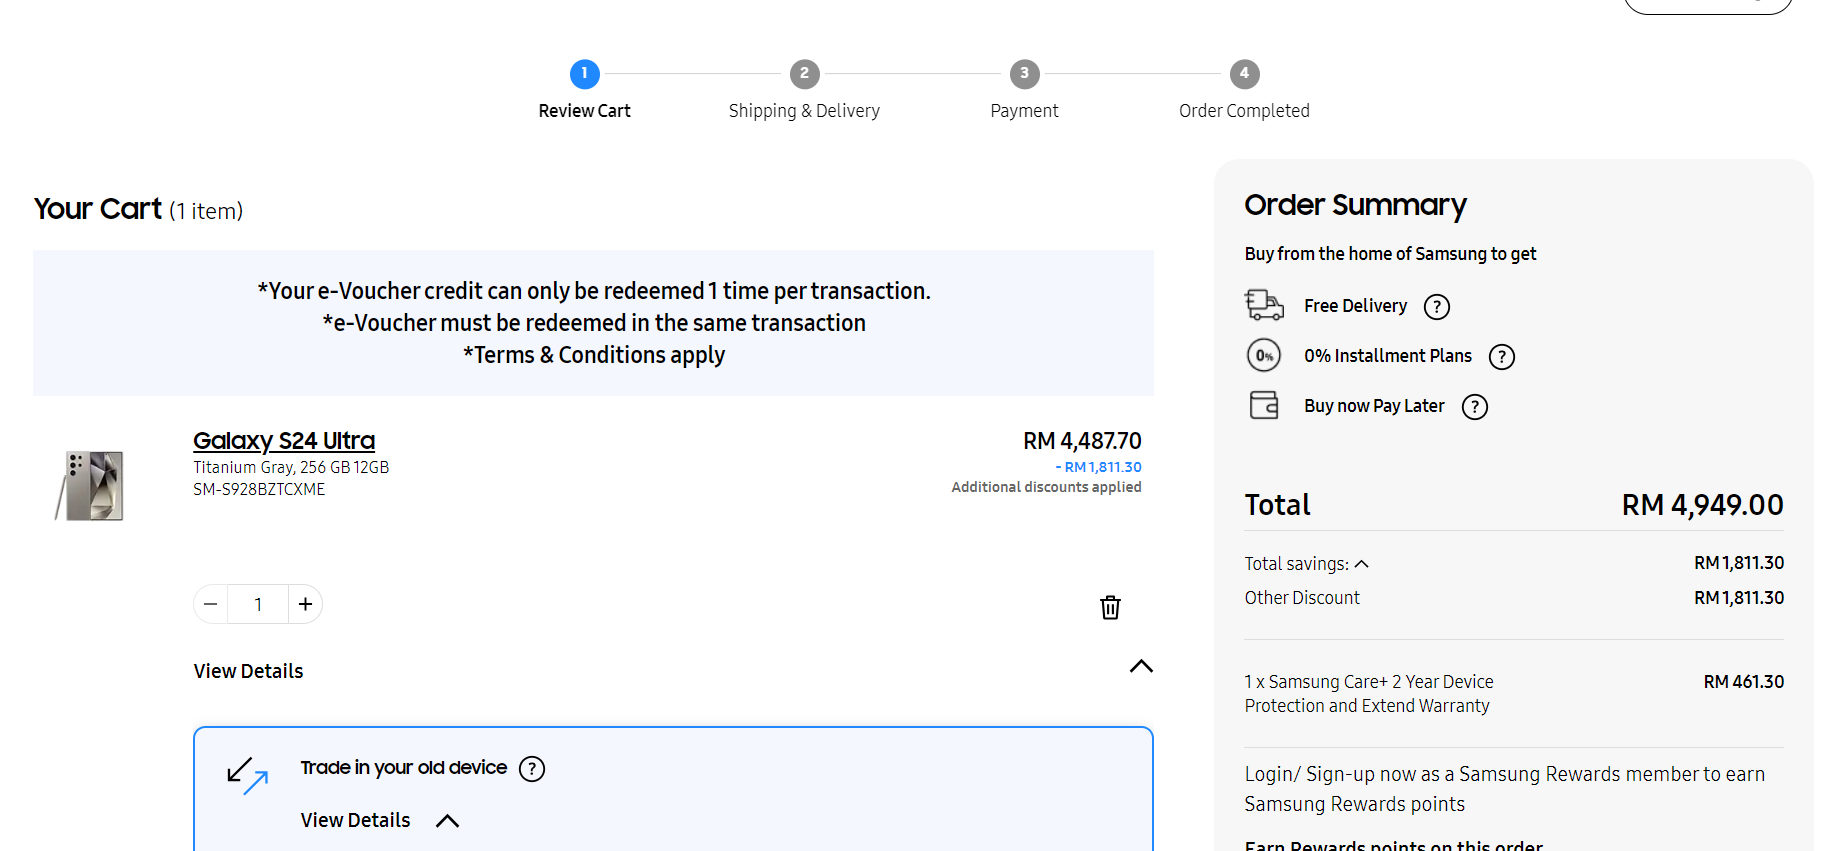The height and width of the screenshot is (851, 1826).
Task: Click Additional discounts applied text
Action: point(1046,487)
